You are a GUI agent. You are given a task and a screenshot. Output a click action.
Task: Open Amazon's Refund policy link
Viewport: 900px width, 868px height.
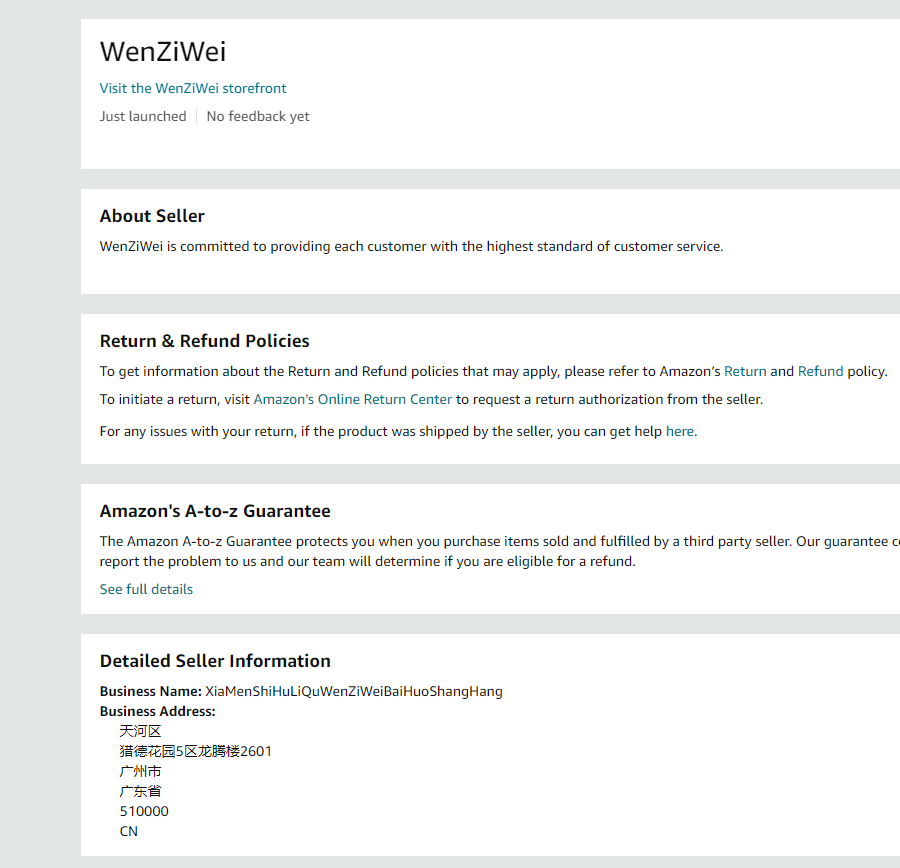coord(820,371)
